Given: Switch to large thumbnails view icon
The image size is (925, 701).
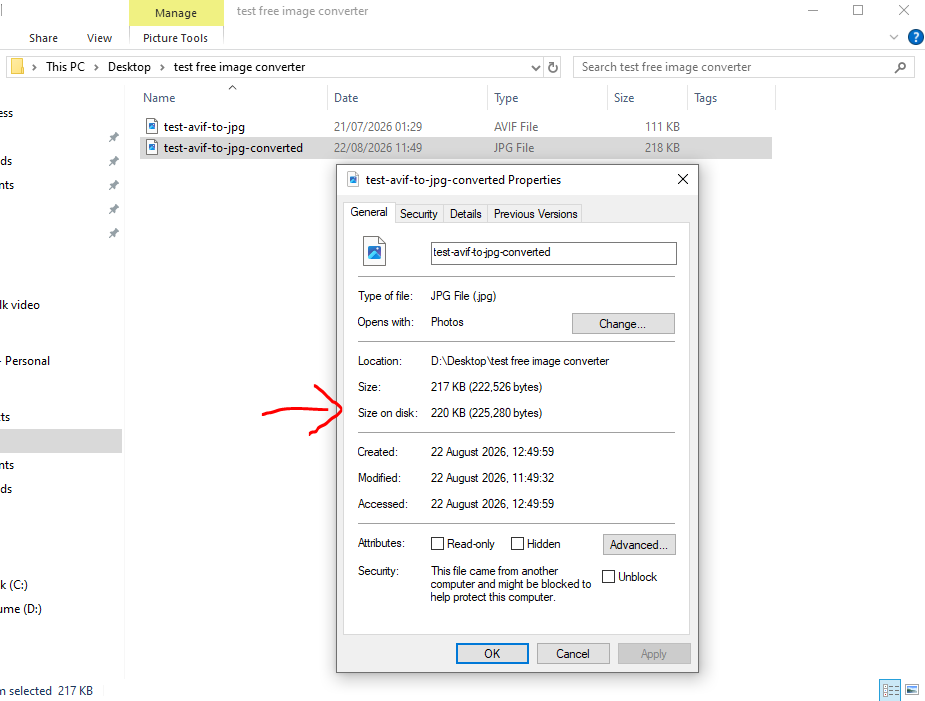Looking at the screenshot, I should click(912, 689).
